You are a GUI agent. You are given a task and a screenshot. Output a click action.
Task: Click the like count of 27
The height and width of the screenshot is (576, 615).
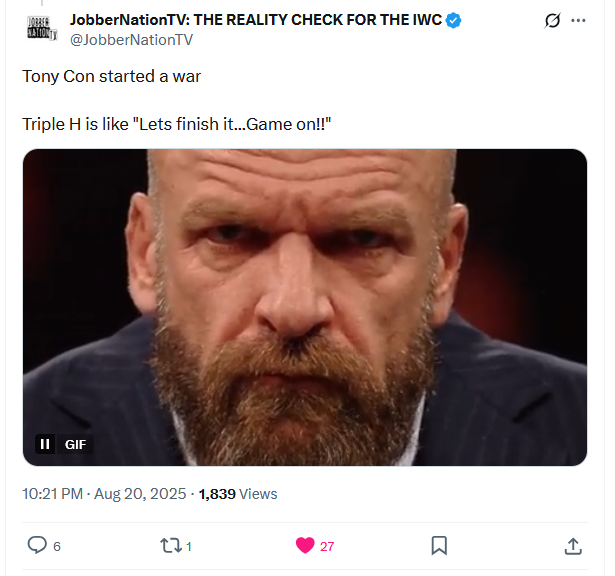(327, 546)
